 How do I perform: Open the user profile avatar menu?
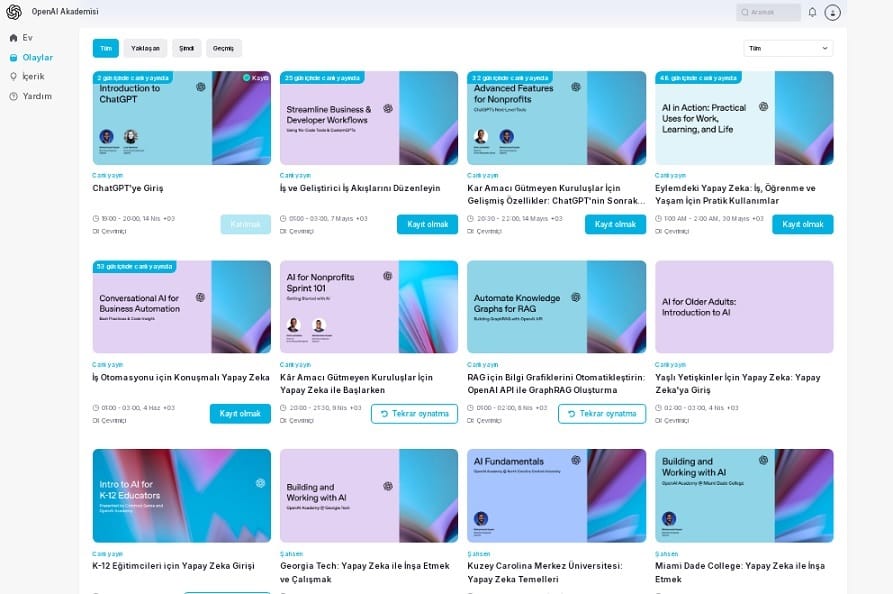pyautogui.click(x=832, y=12)
